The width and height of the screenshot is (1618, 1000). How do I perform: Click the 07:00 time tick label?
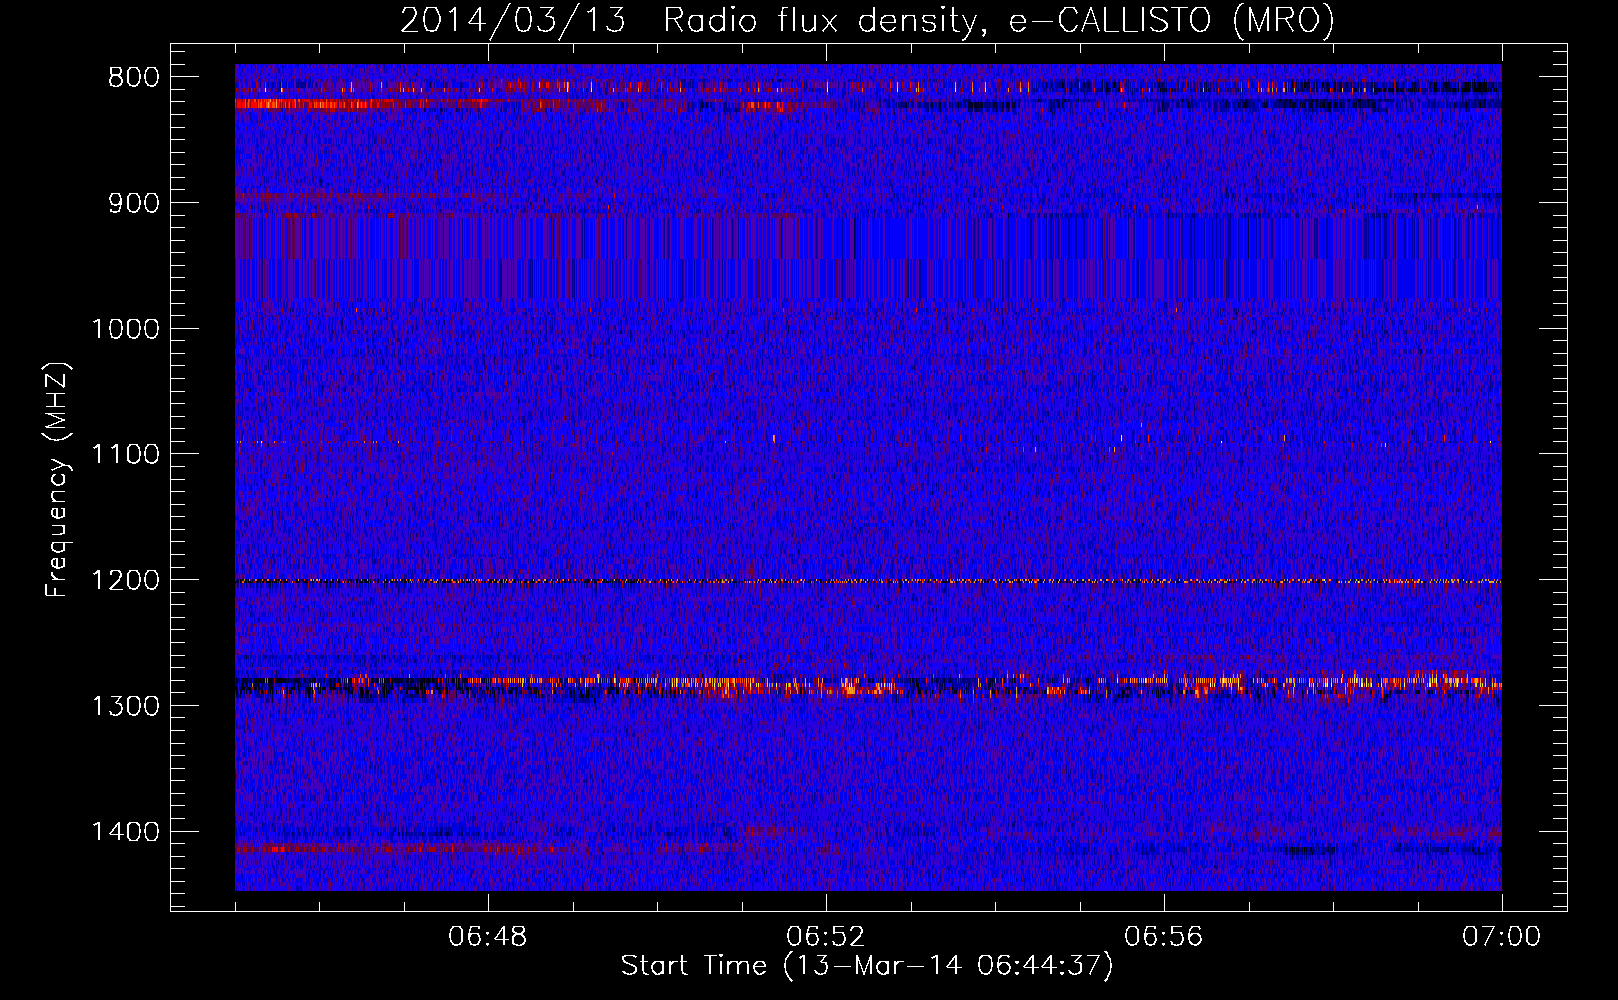tap(1502, 937)
